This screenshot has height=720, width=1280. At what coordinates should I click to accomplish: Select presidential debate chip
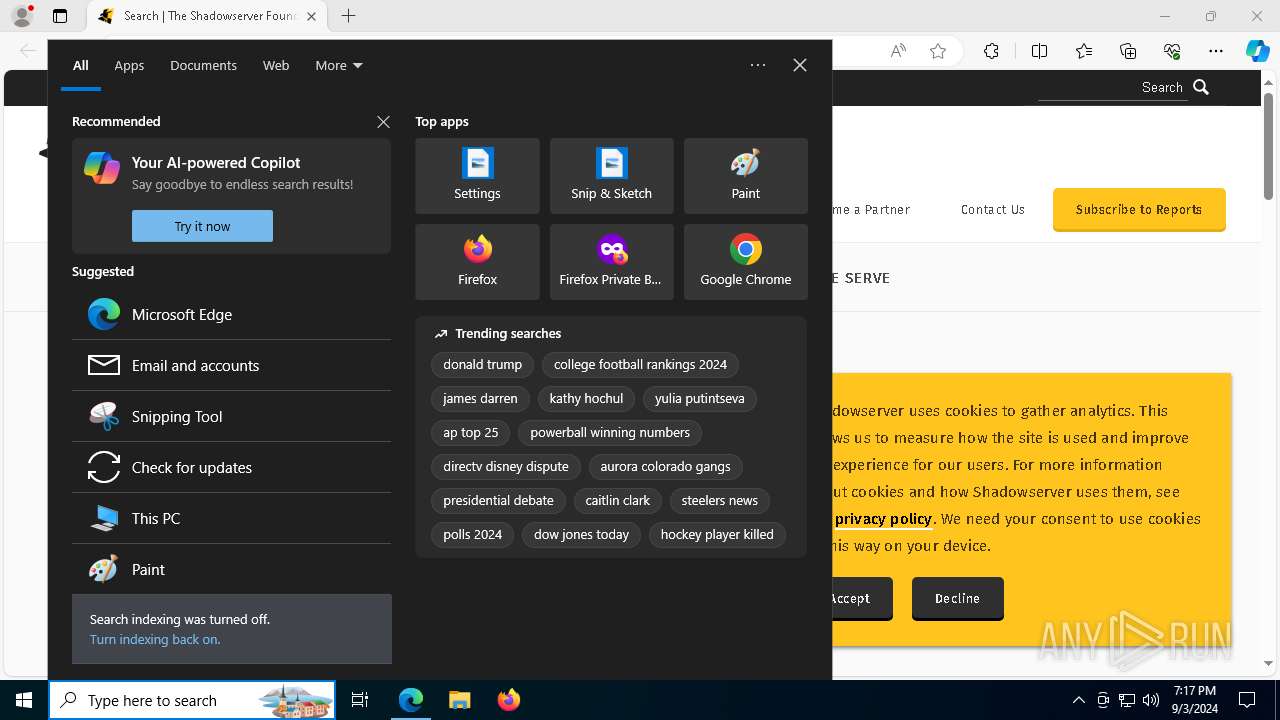[x=498, y=501]
